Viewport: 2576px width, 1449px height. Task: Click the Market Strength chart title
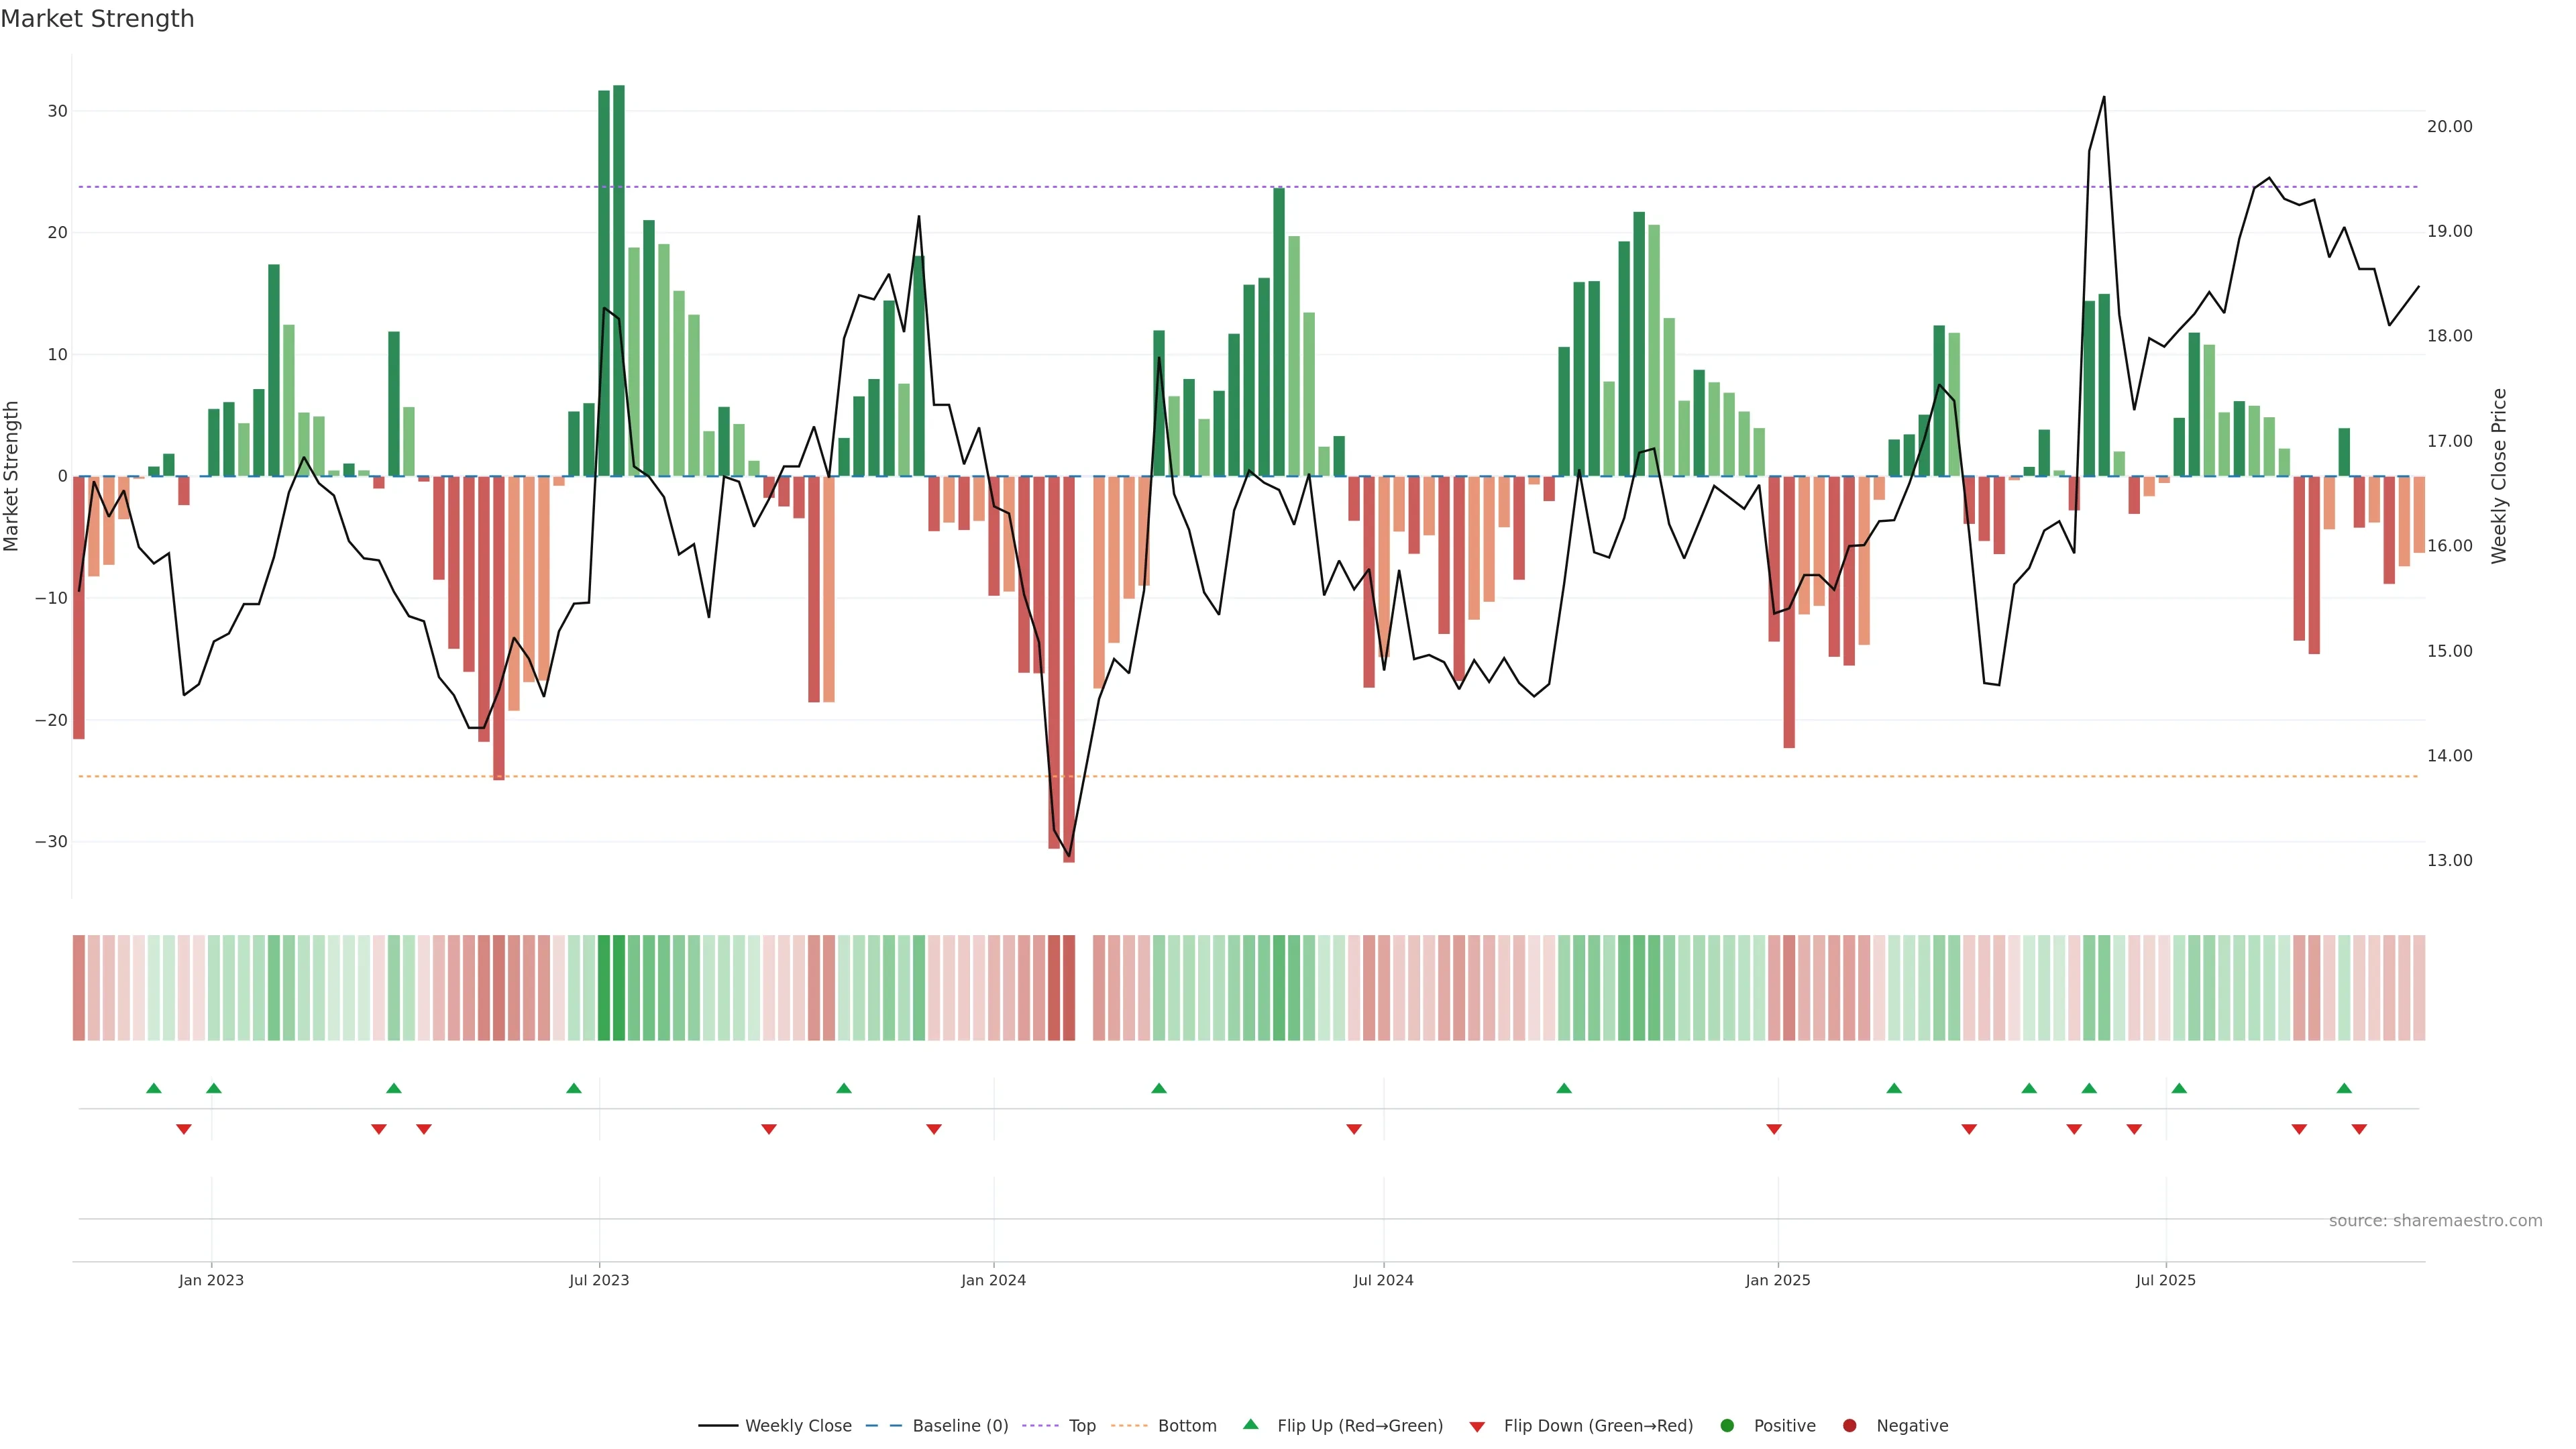click(97, 19)
